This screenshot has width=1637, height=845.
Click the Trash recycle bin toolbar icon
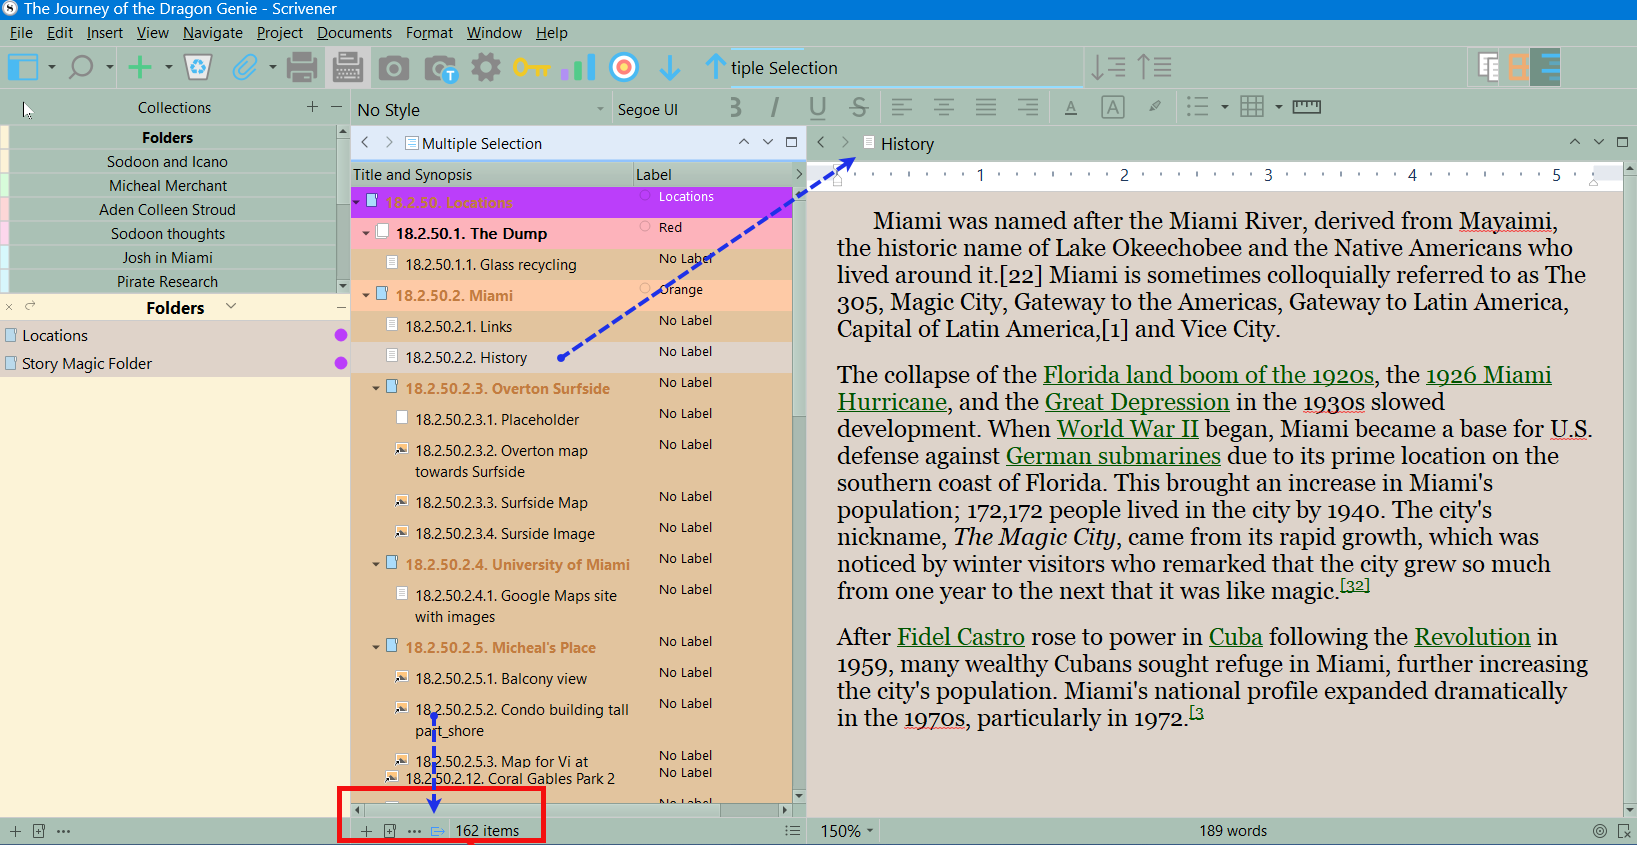pyautogui.click(x=198, y=67)
